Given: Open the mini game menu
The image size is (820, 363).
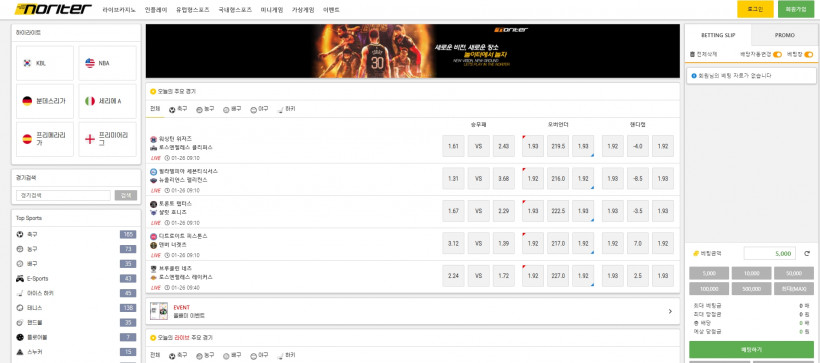Looking at the screenshot, I should click(272, 9).
